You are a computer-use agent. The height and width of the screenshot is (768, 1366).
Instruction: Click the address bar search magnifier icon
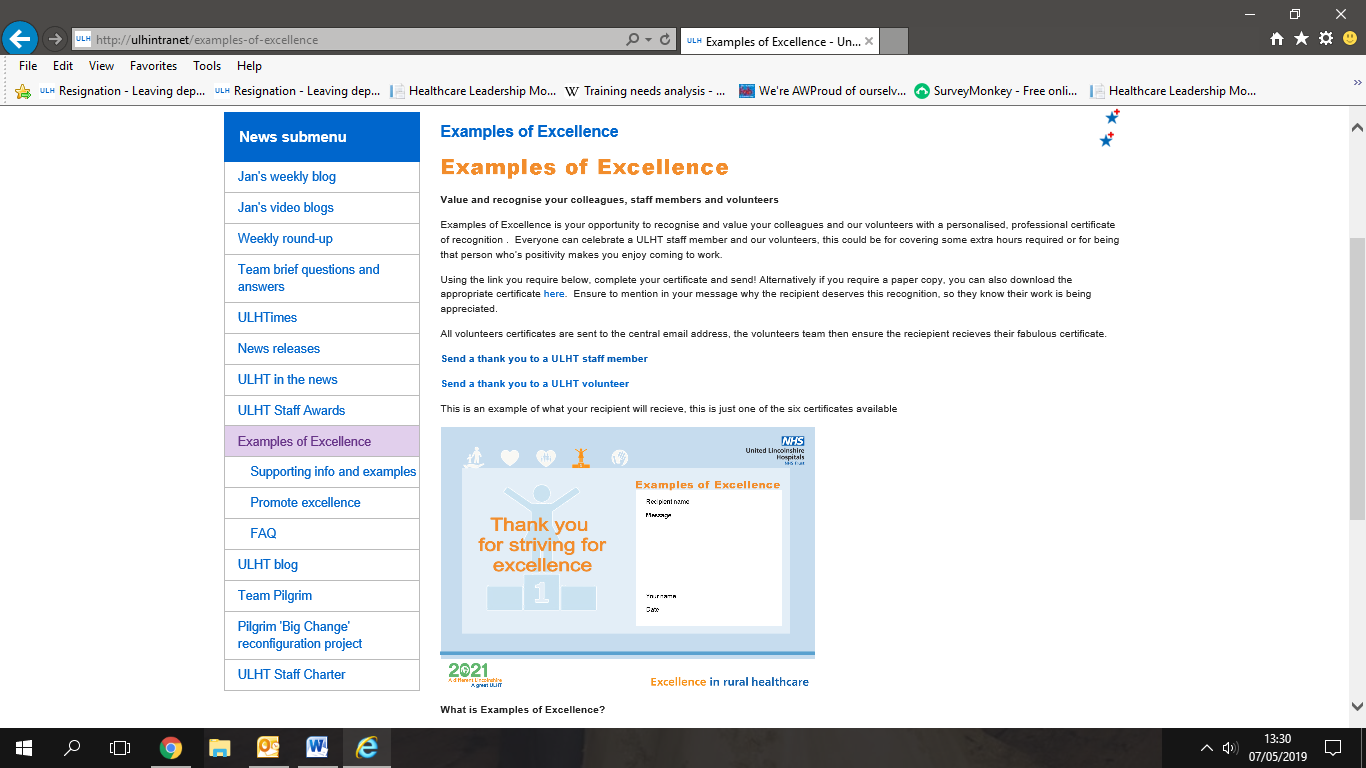[x=632, y=40]
